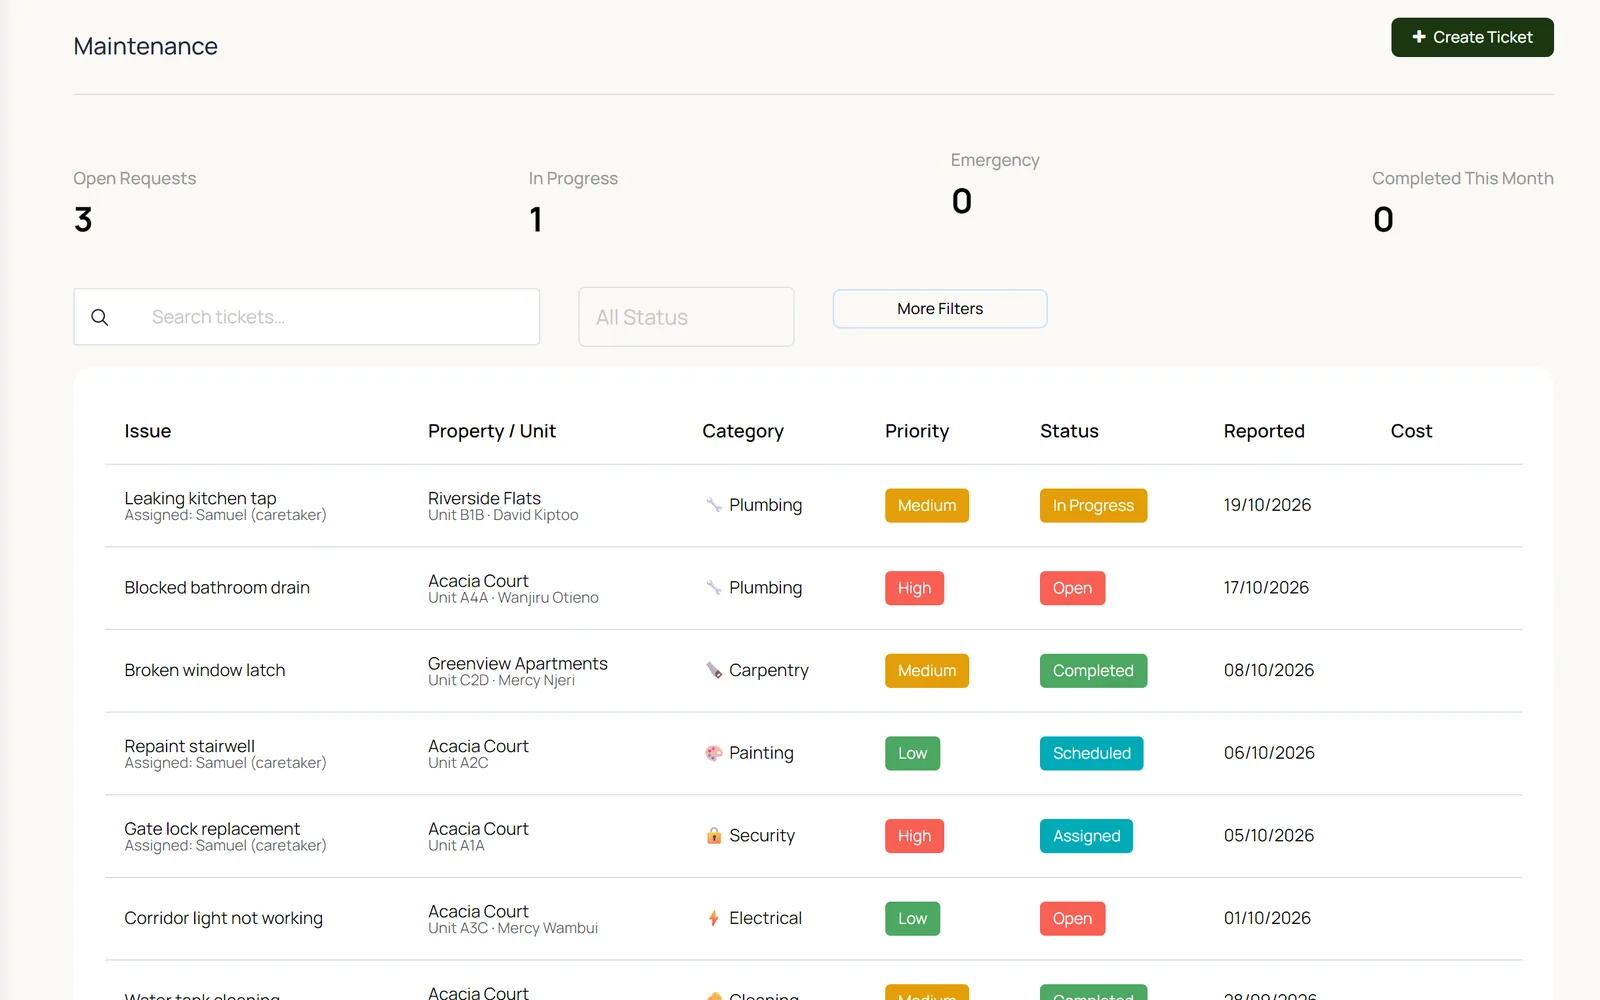Click the Open badge for Corridor light row
This screenshot has height=1000, width=1600.
pos(1072,918)
